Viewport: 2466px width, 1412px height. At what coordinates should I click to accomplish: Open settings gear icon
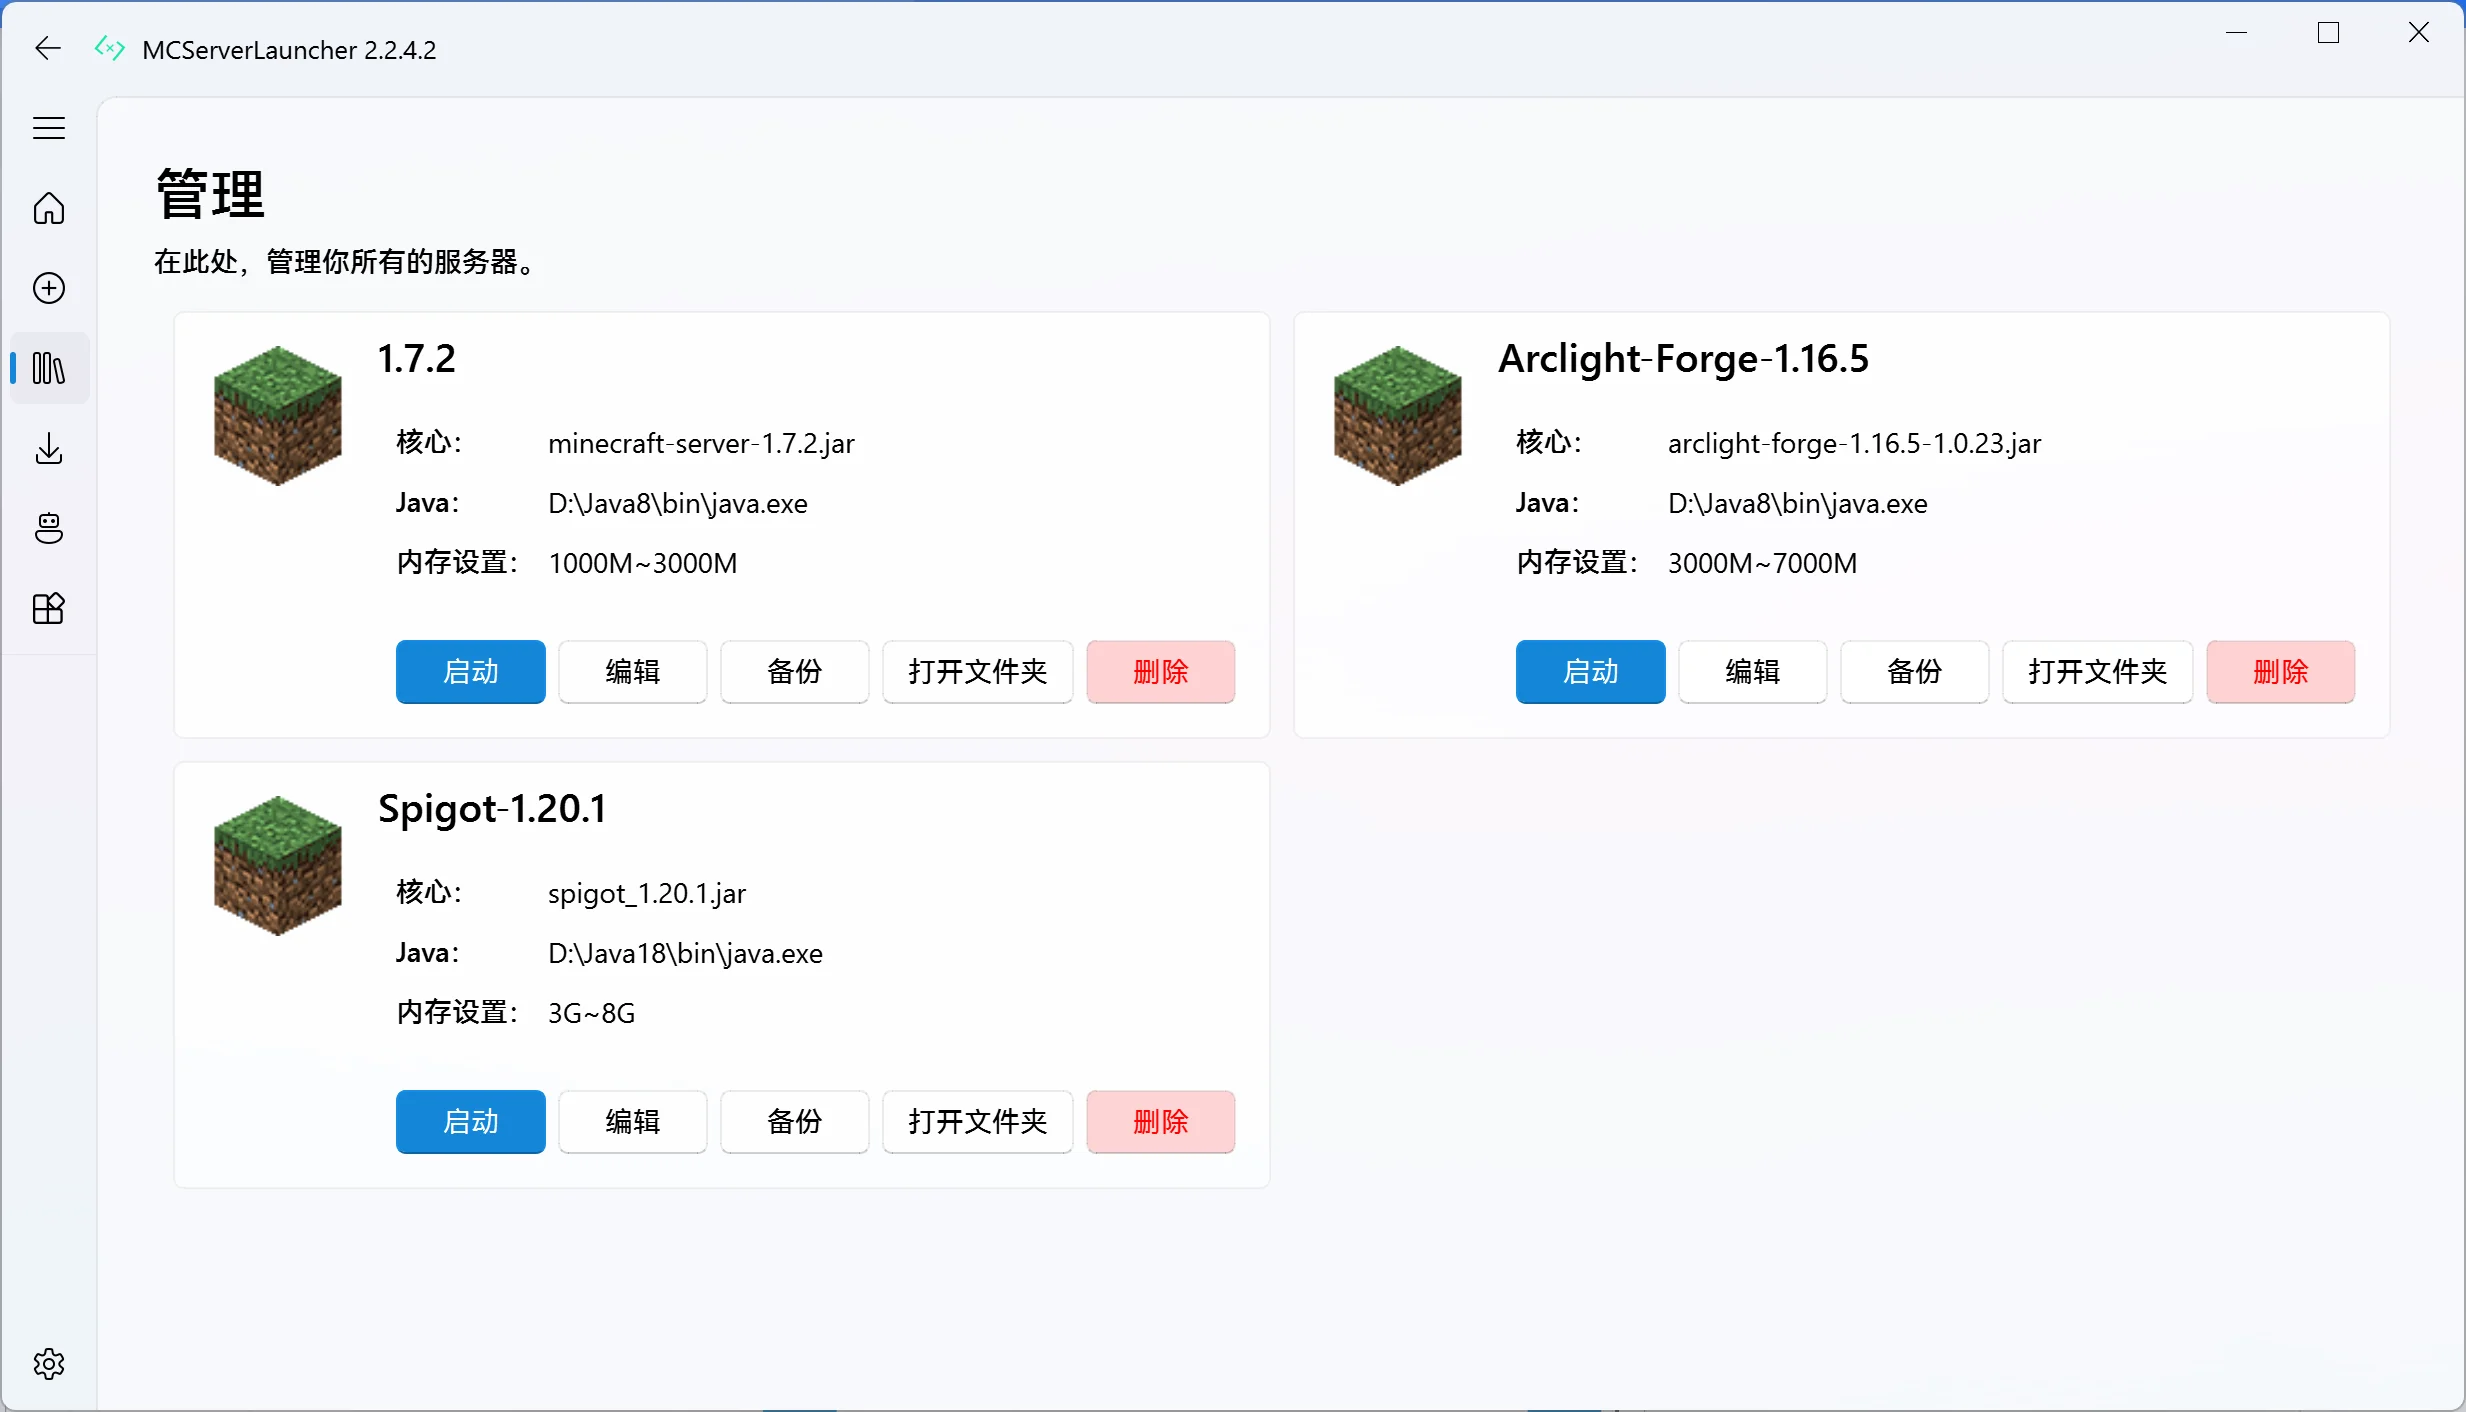48,1364
